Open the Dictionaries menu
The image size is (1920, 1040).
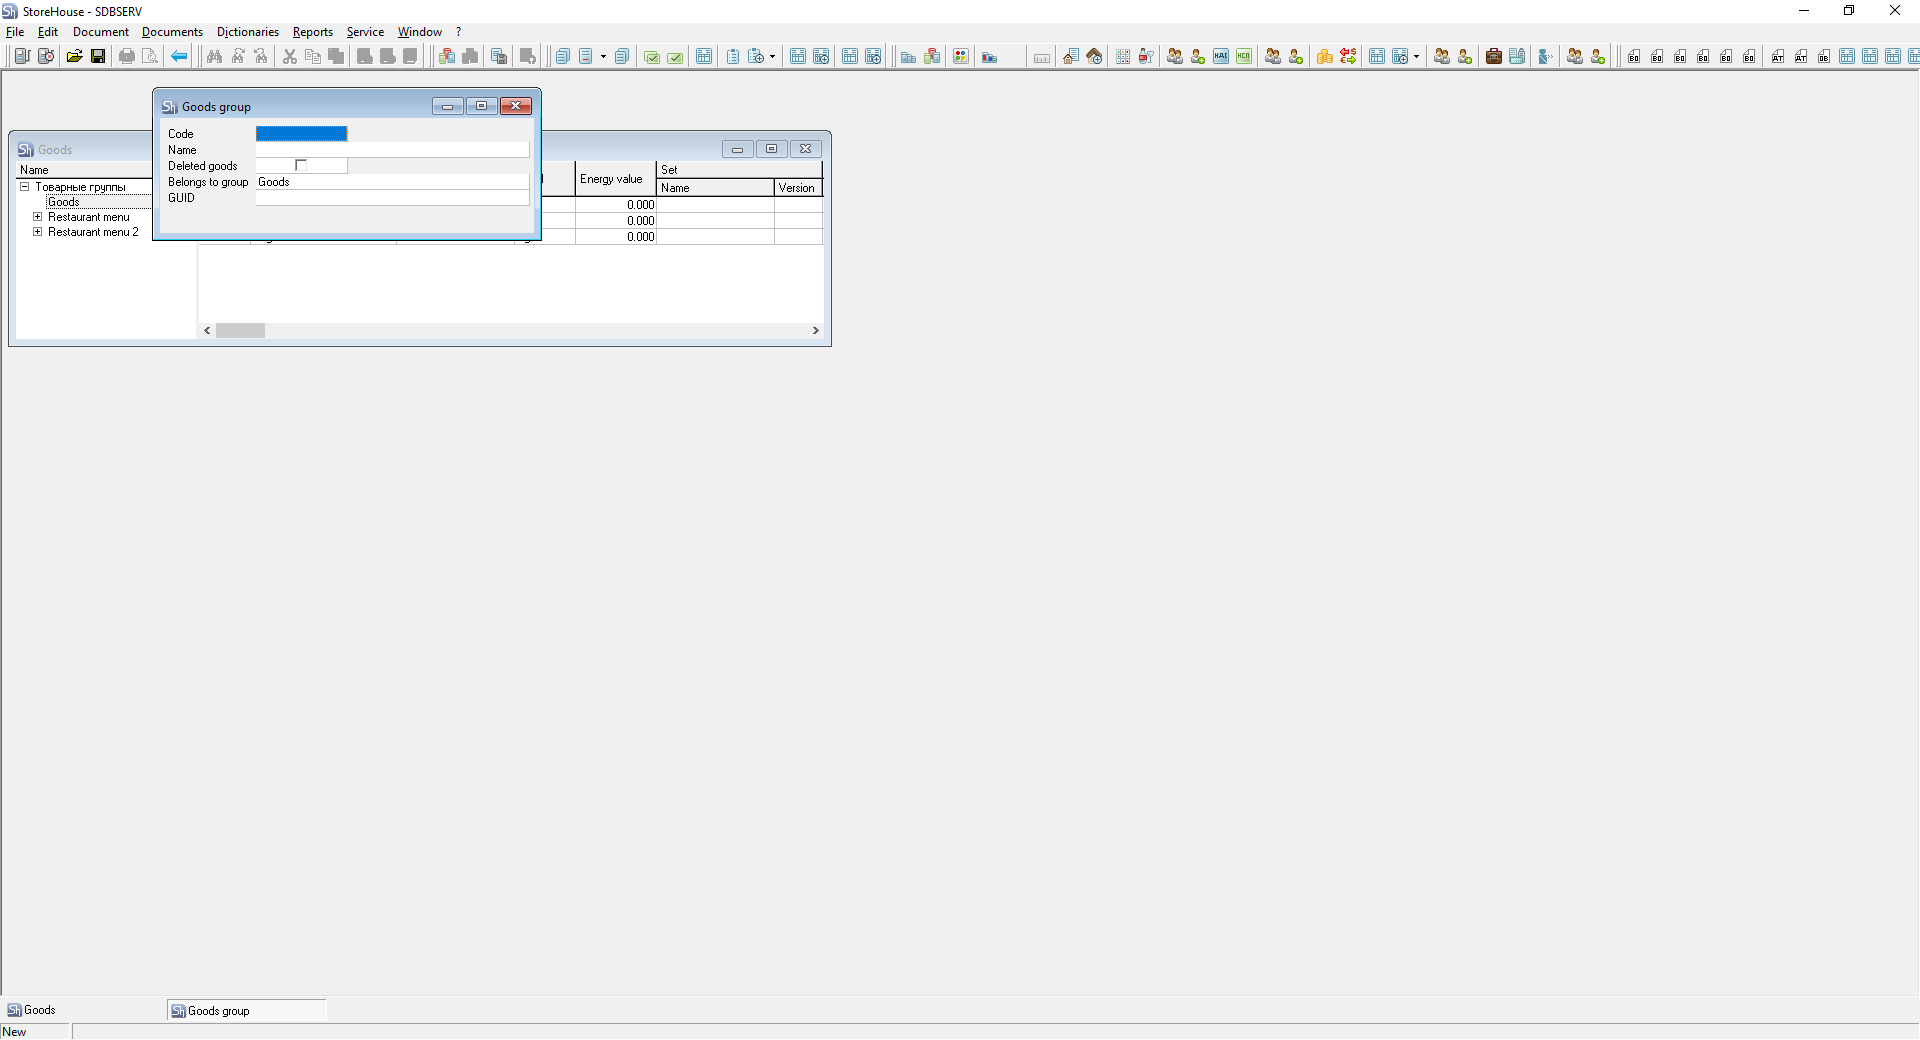click(x=247, y=32)
